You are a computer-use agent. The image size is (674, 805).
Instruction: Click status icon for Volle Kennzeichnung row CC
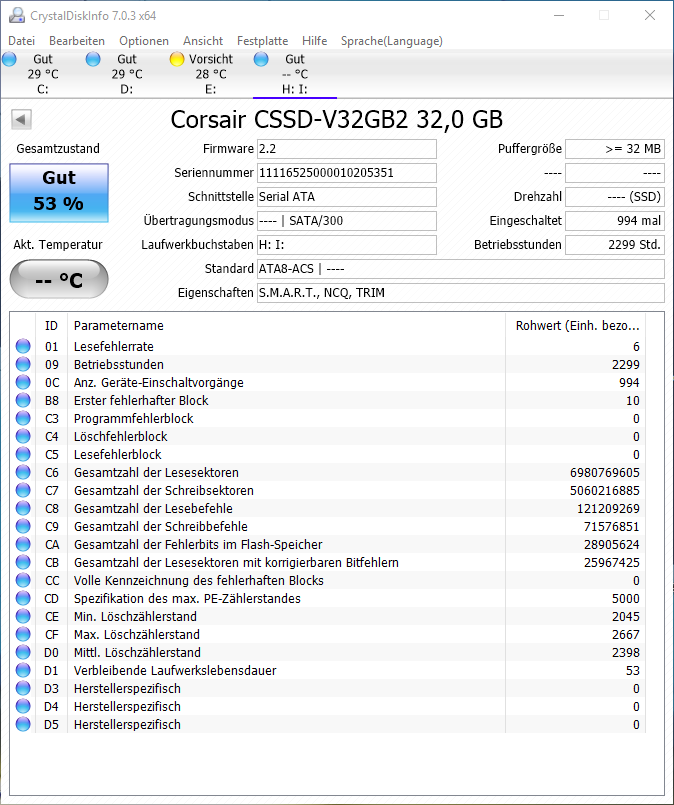[23, 580]
